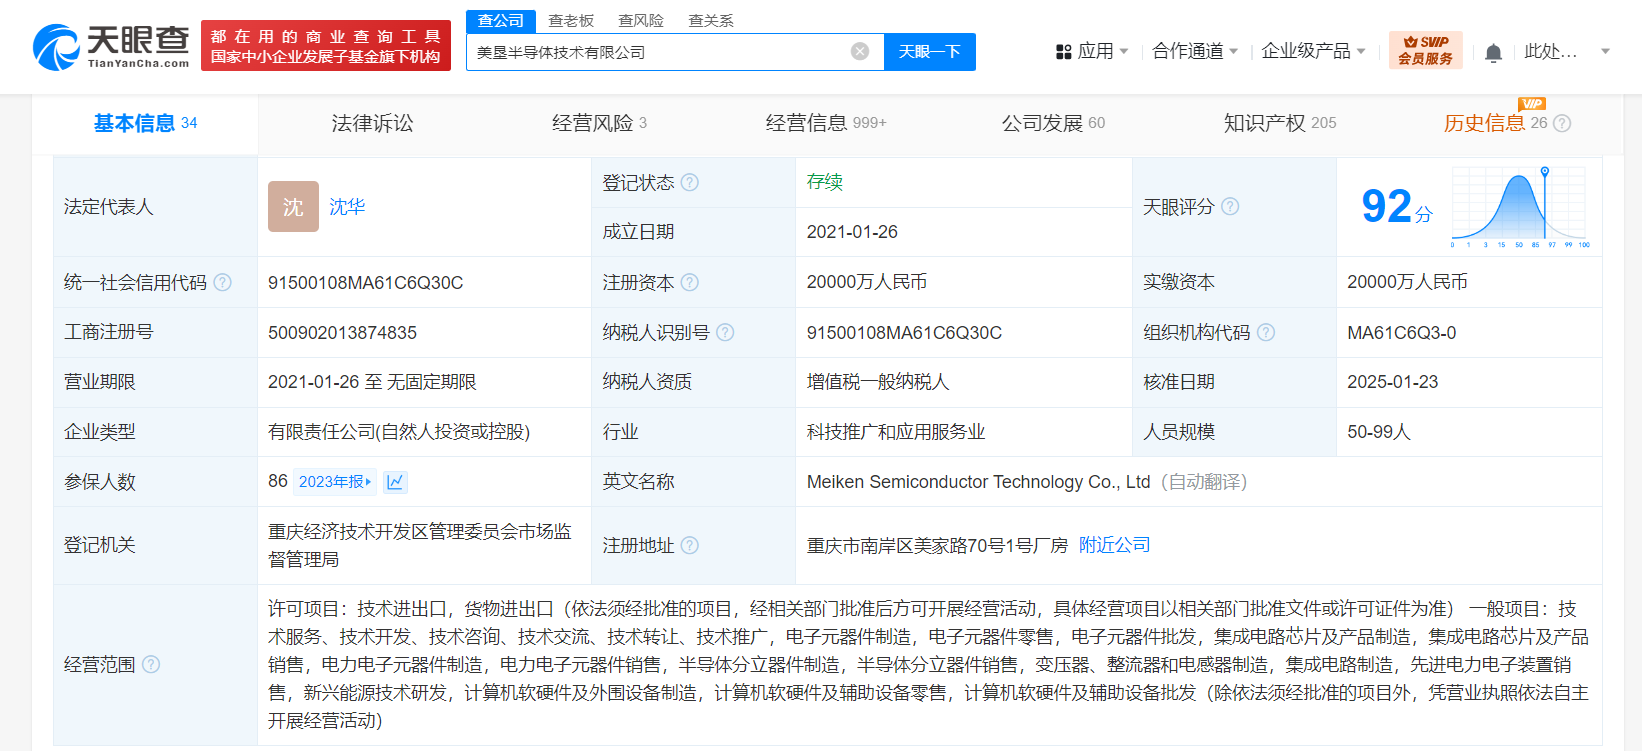Open legal representative 沈华 link
Viewport: 1642px width, 751px height.
coord(347,207)
